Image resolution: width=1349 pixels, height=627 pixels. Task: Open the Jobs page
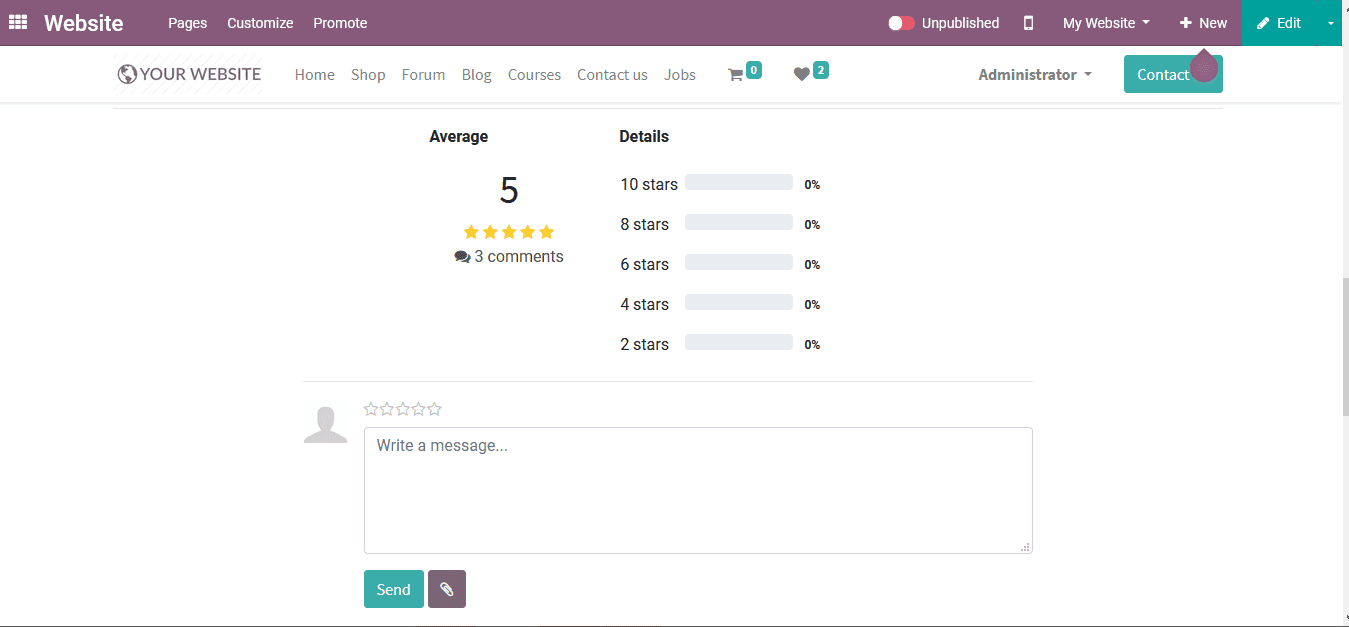pos(680,74)
